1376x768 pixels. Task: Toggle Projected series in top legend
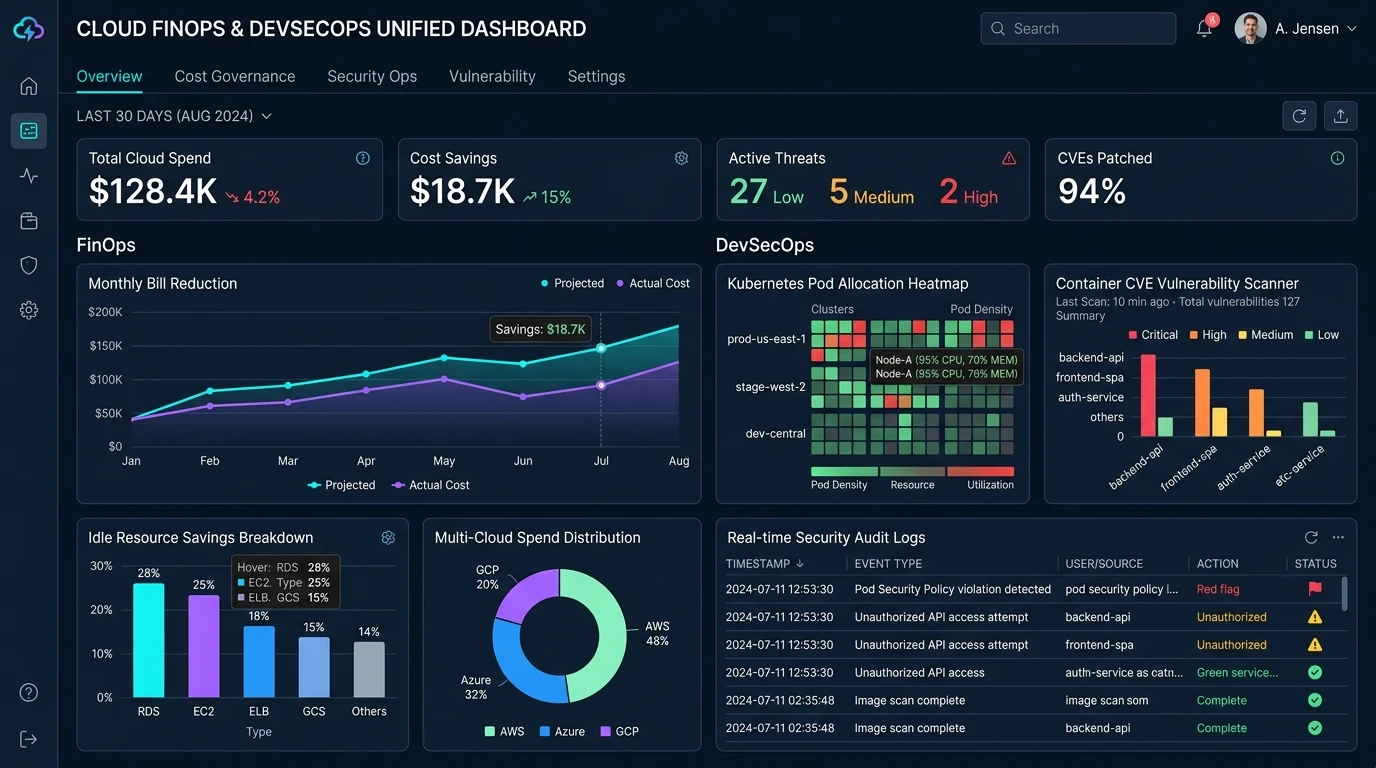(572, 283)
